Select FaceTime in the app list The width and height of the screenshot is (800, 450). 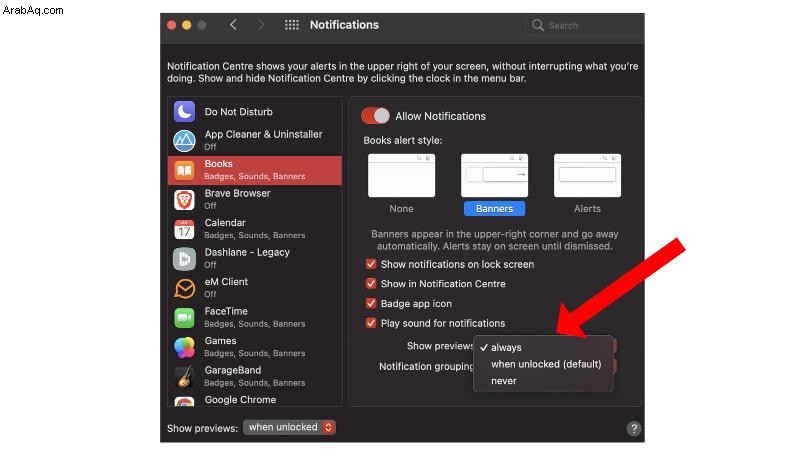click(x=255, y=318)
